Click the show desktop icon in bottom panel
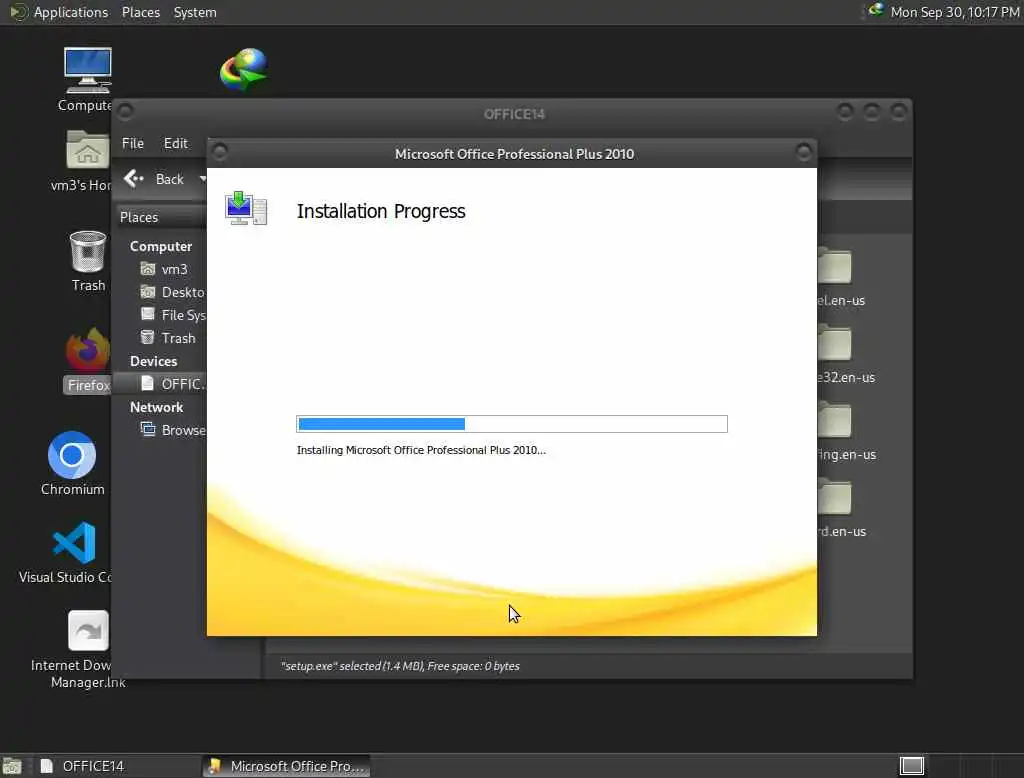 12,766
